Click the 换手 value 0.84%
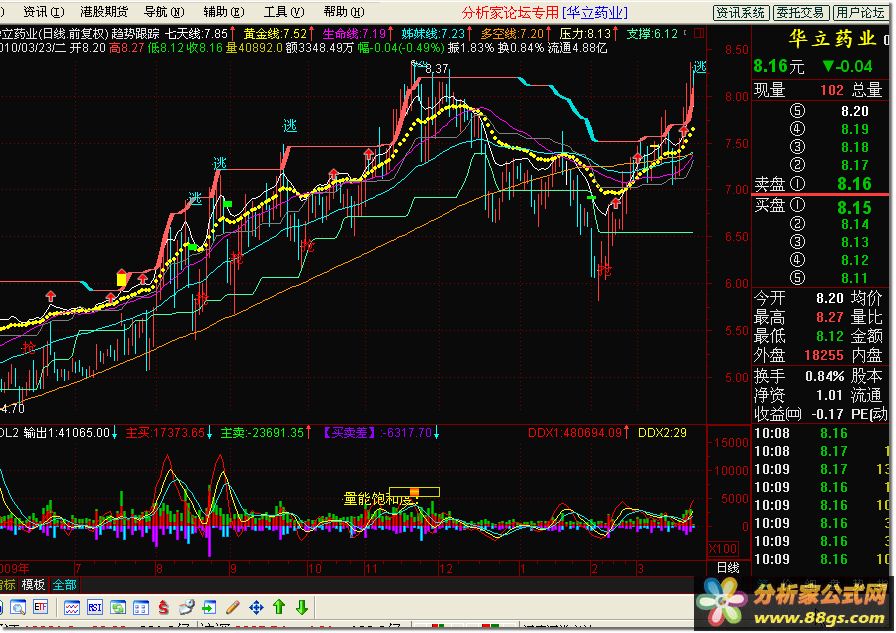 click(x=825, y=376)
